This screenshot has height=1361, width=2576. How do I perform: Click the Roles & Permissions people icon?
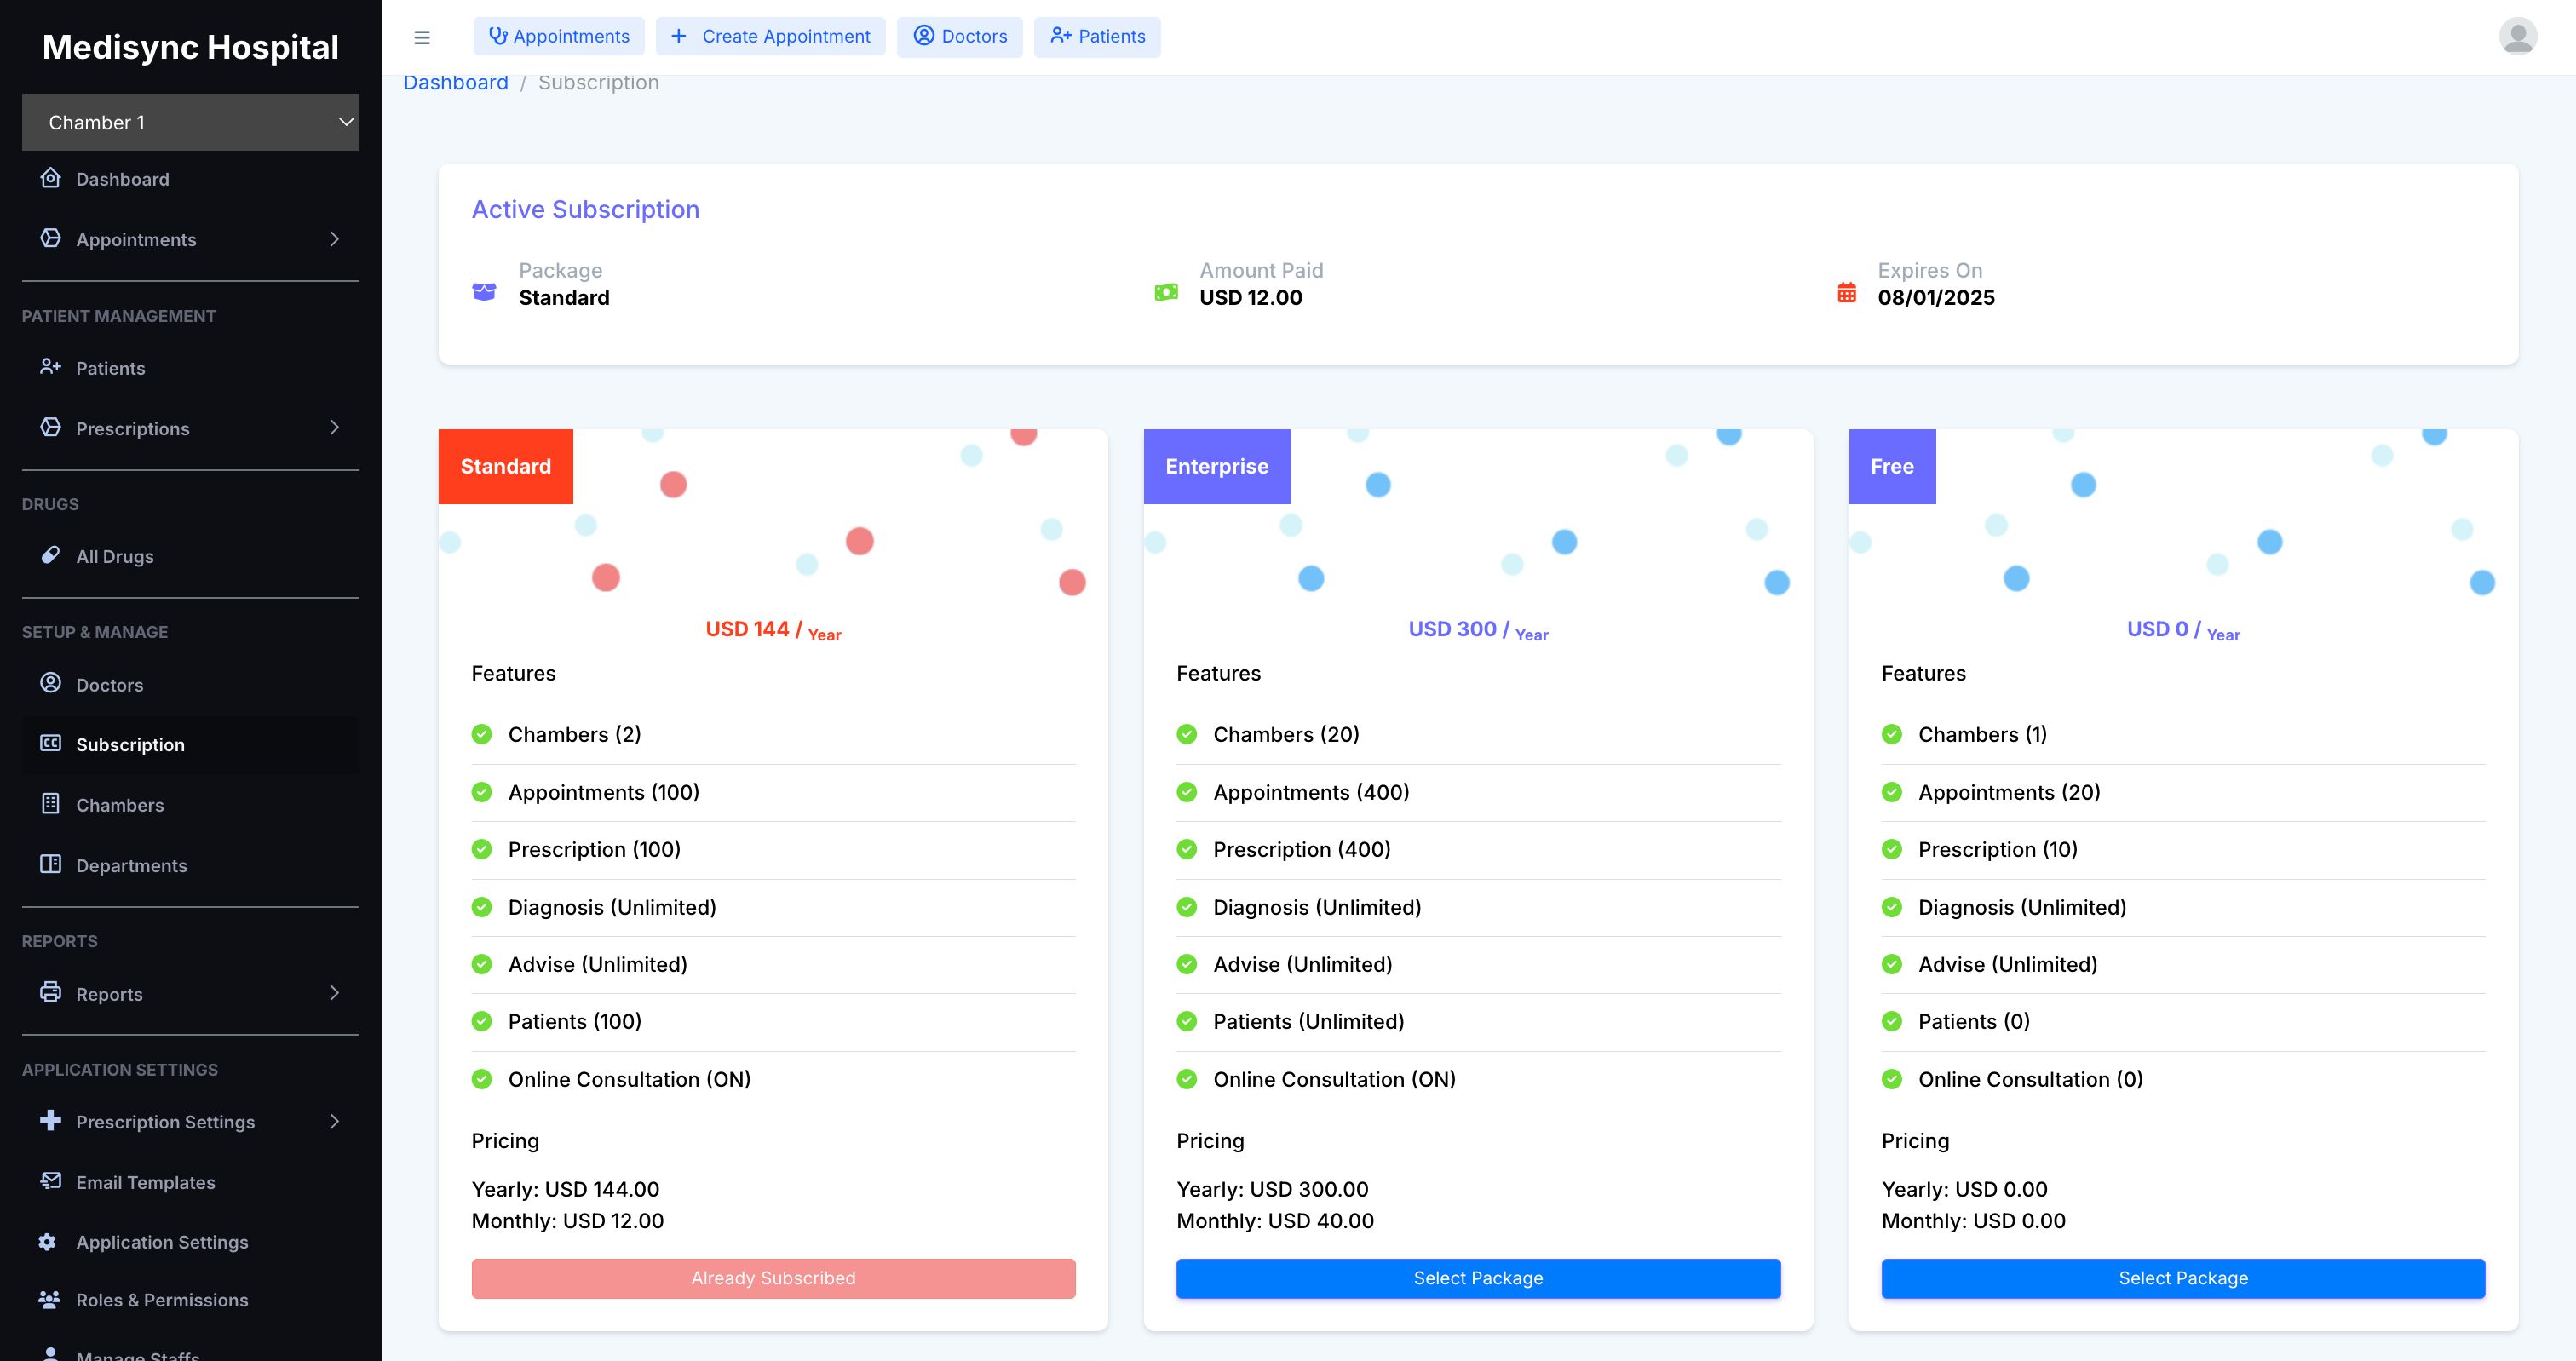[48, 1299]
